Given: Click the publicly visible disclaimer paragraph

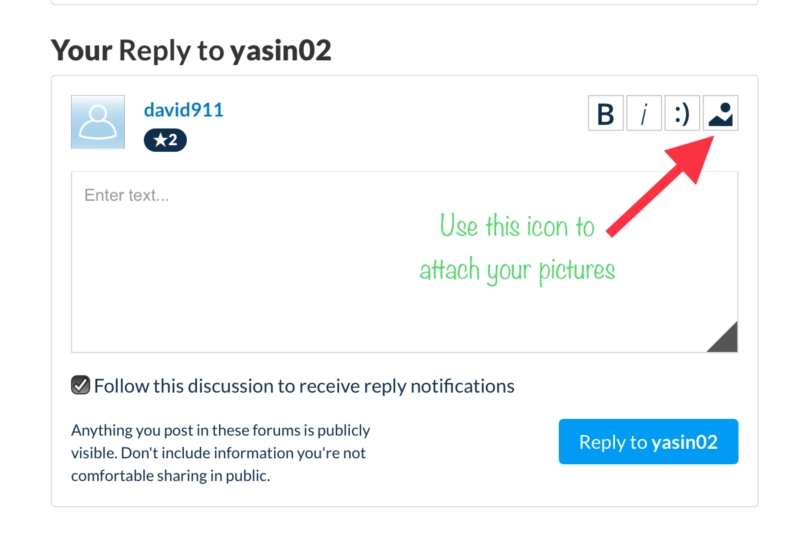Looking at the screenshot, I should (220, 453).
